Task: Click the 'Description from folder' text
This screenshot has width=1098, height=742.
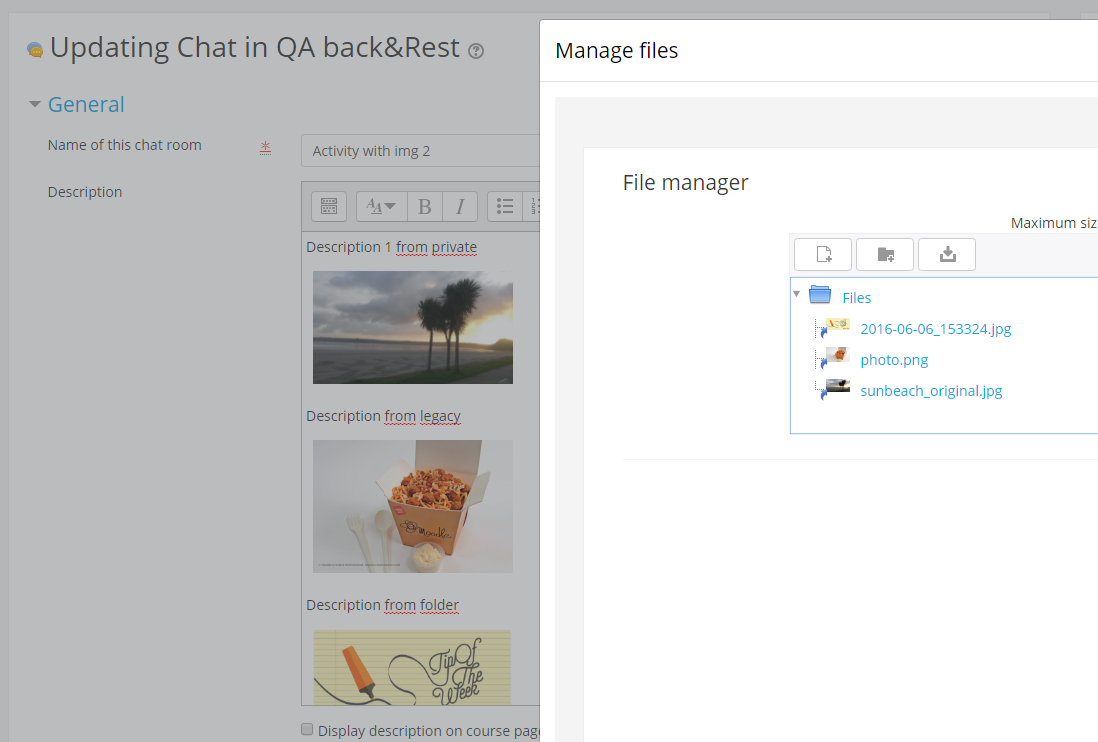Action: [x=382, y=605]
